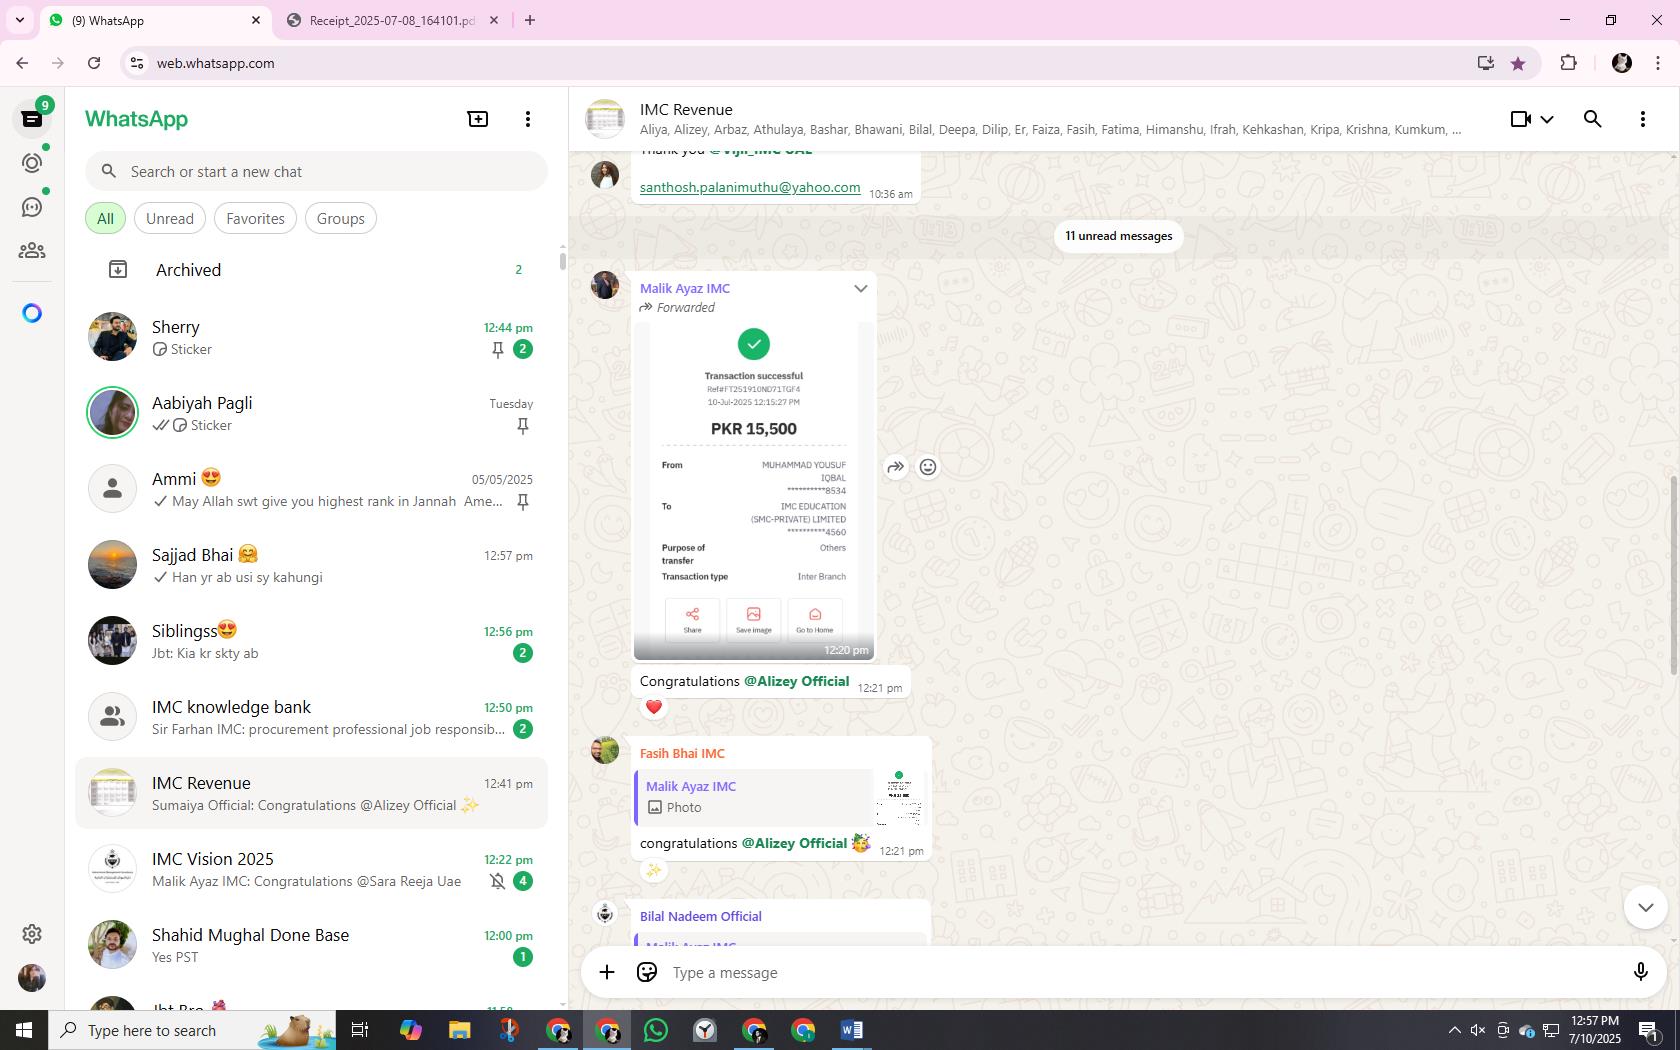Select the Unread chat filter

click(170, 219)
